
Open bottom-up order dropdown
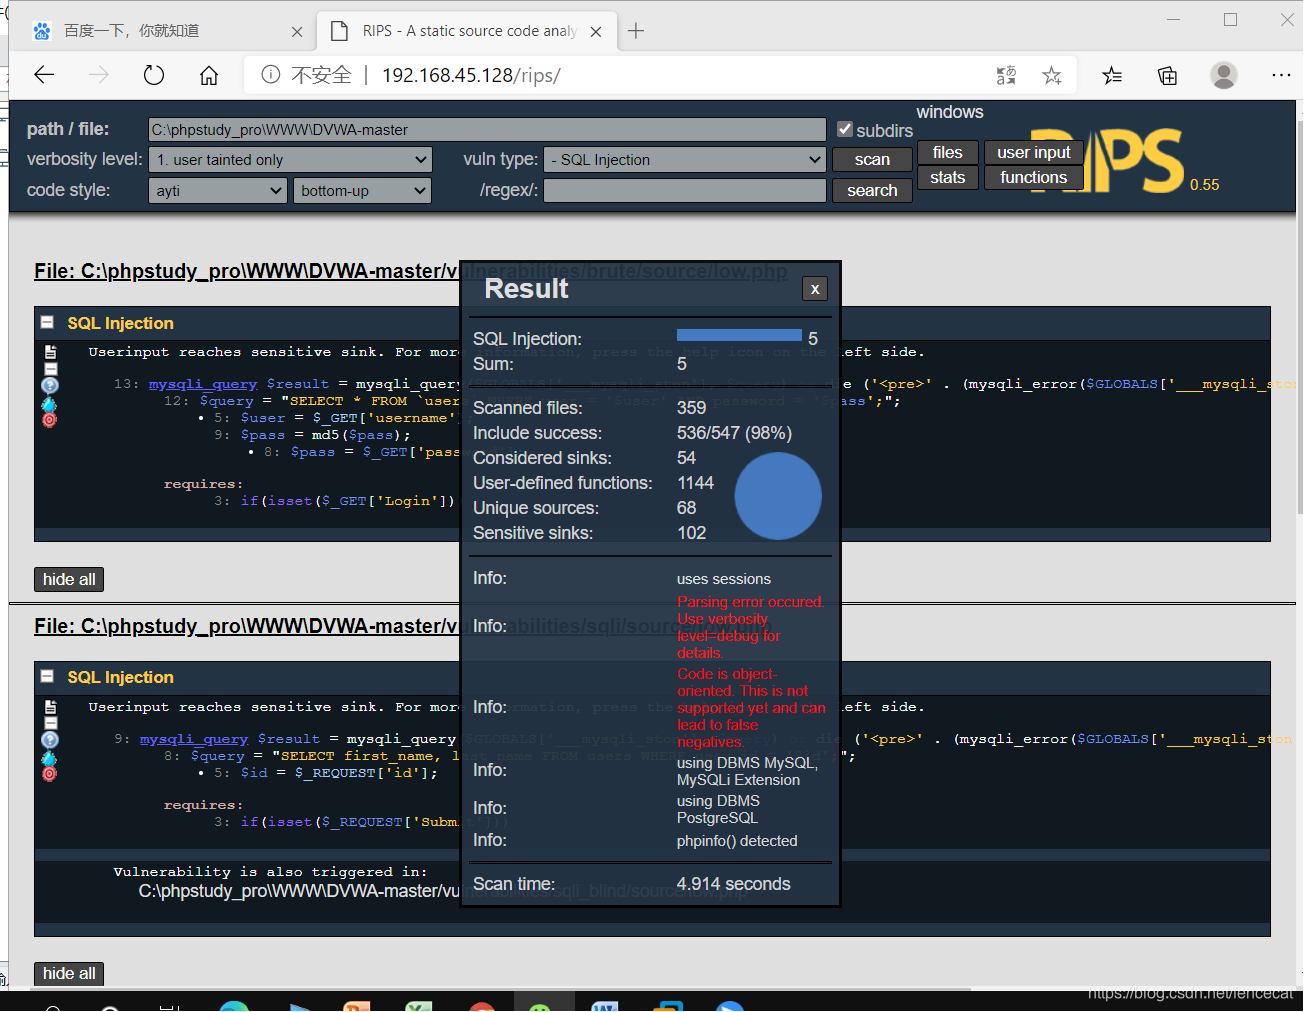362,191
